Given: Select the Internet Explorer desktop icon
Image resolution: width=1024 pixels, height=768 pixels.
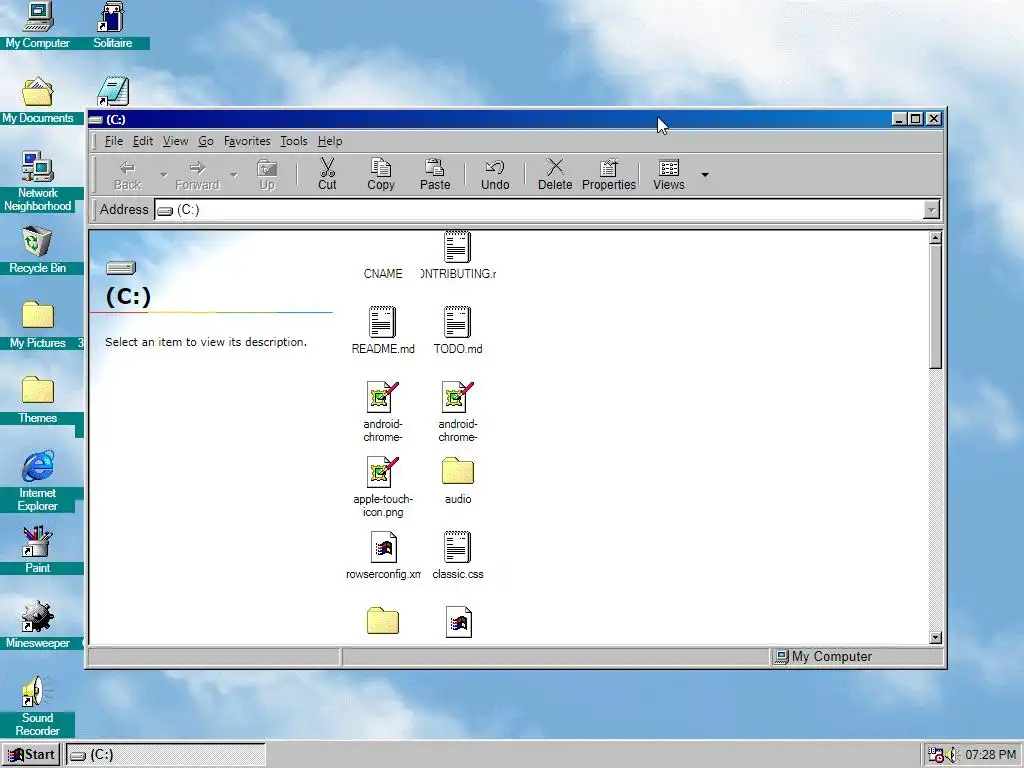Looking at the screenshot, I should pyautogui.click(x=37, y=481).
